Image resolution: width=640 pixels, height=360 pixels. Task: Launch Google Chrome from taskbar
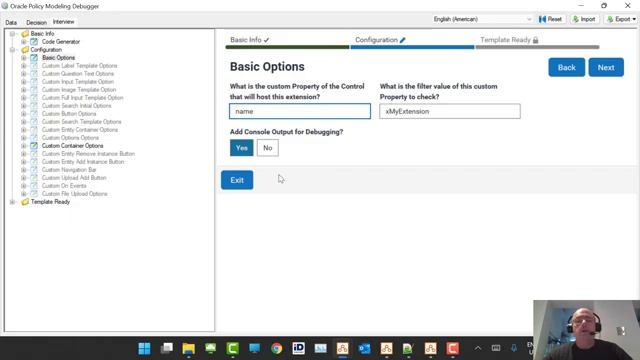point(276,348)
